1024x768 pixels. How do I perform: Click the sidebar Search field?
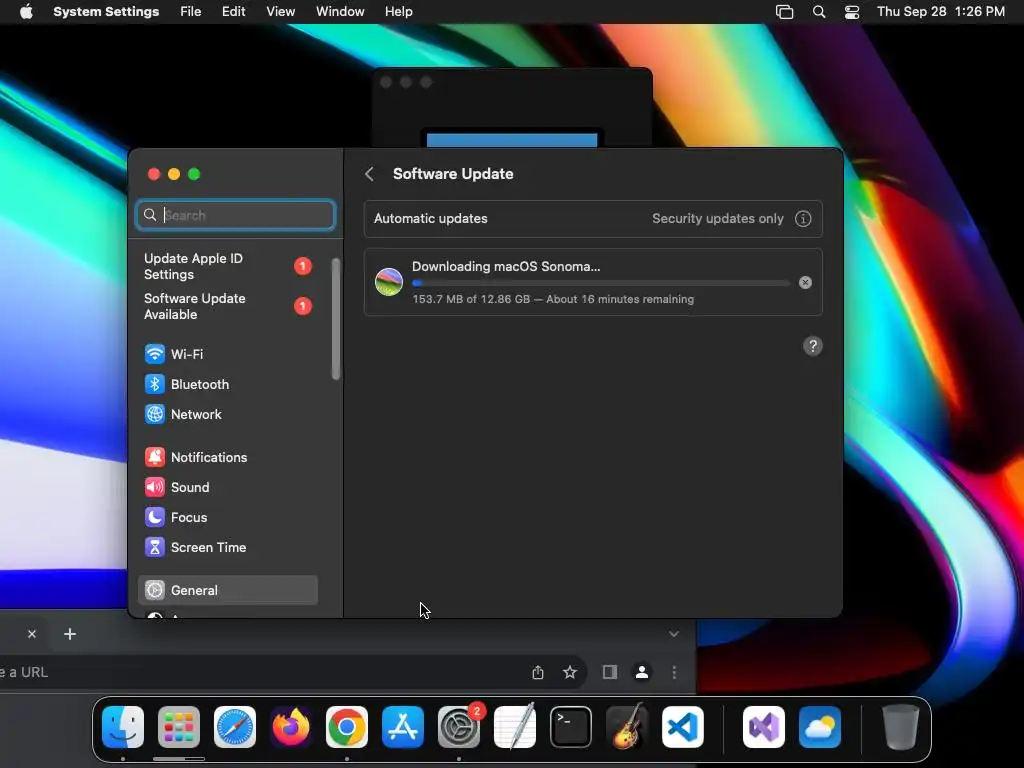click(236, 215)
